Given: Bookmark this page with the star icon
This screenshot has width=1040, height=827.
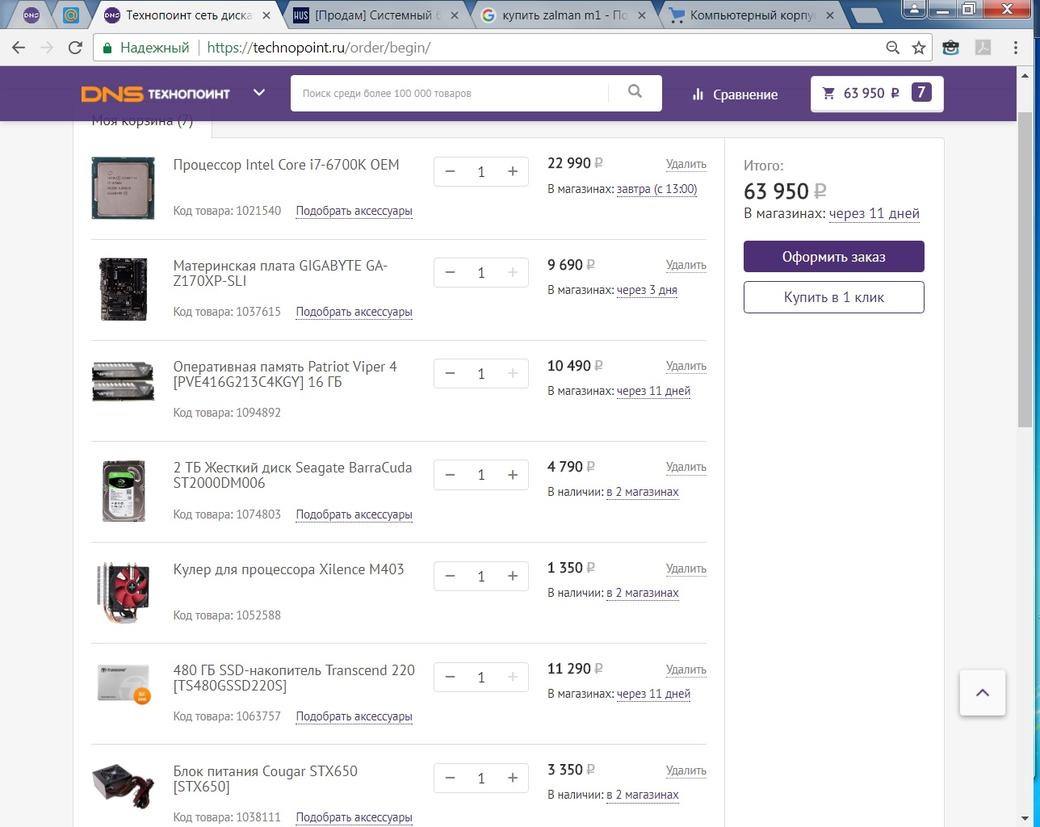Looking at the screenshot, I should click(x=919, y=48).
